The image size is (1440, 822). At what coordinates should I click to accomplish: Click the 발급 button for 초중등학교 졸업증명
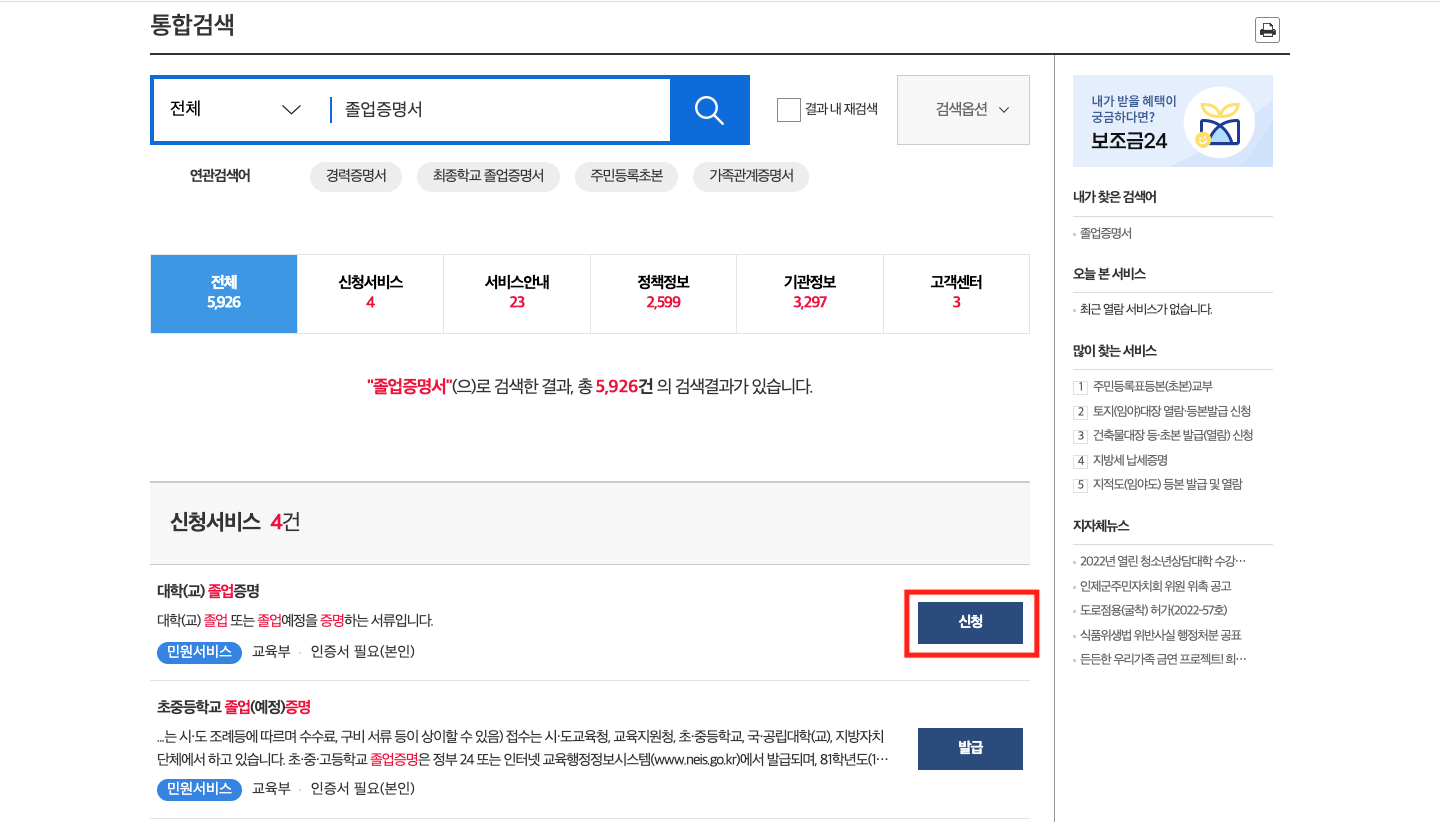pyautogui.click(x=969, y=748)
